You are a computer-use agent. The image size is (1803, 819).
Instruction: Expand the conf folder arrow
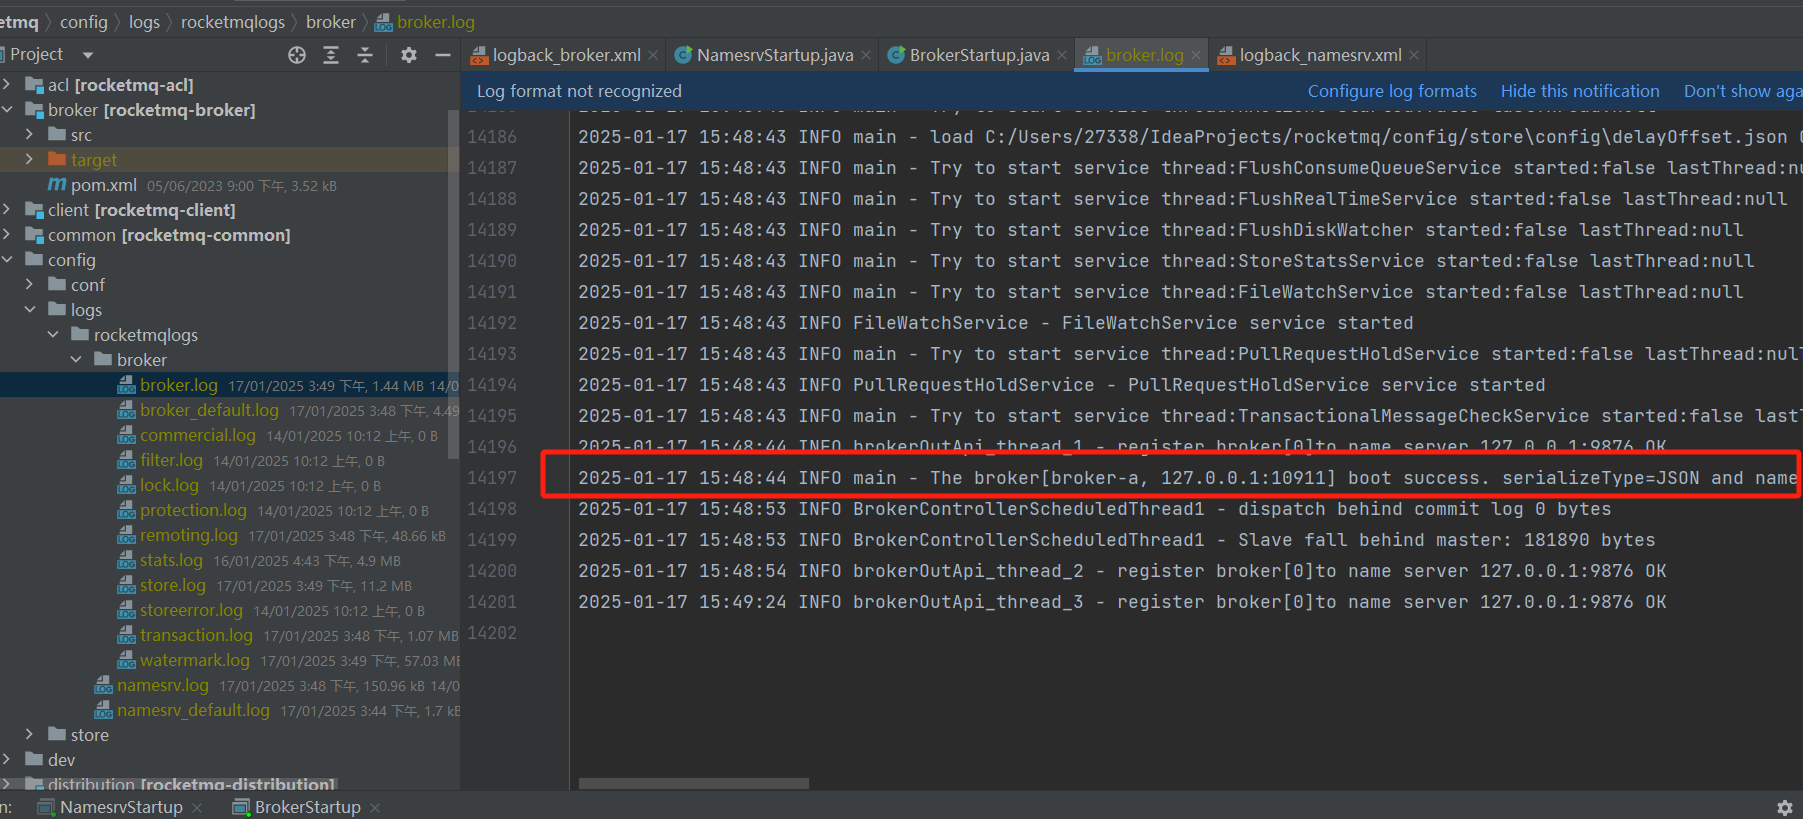tap(29, 285)
